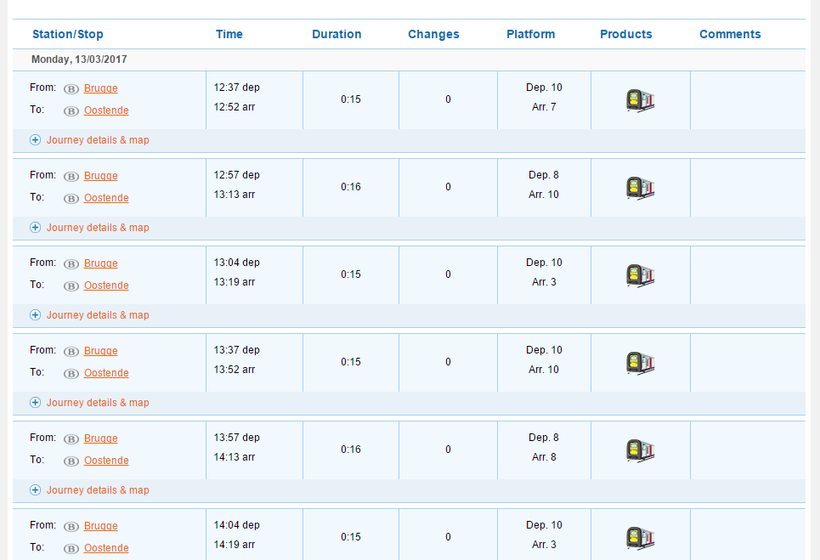Click the train icon for 13:57 departure
Image resolution: width=820 pixels, height=560 pixels.
(x=640, y=450)
